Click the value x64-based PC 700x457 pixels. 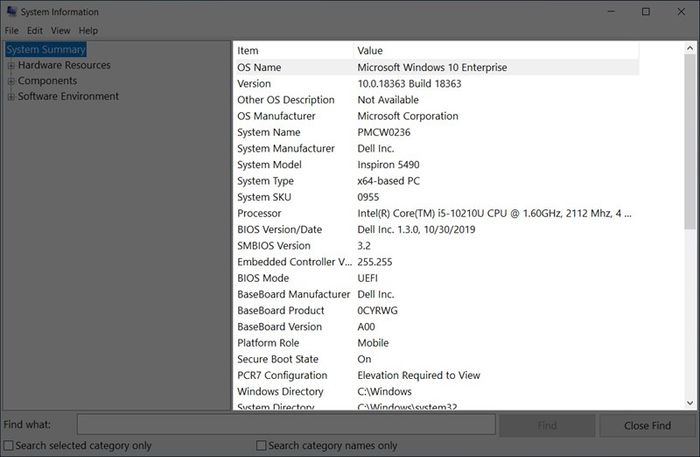pyautogui.click(x=388, y=181)
